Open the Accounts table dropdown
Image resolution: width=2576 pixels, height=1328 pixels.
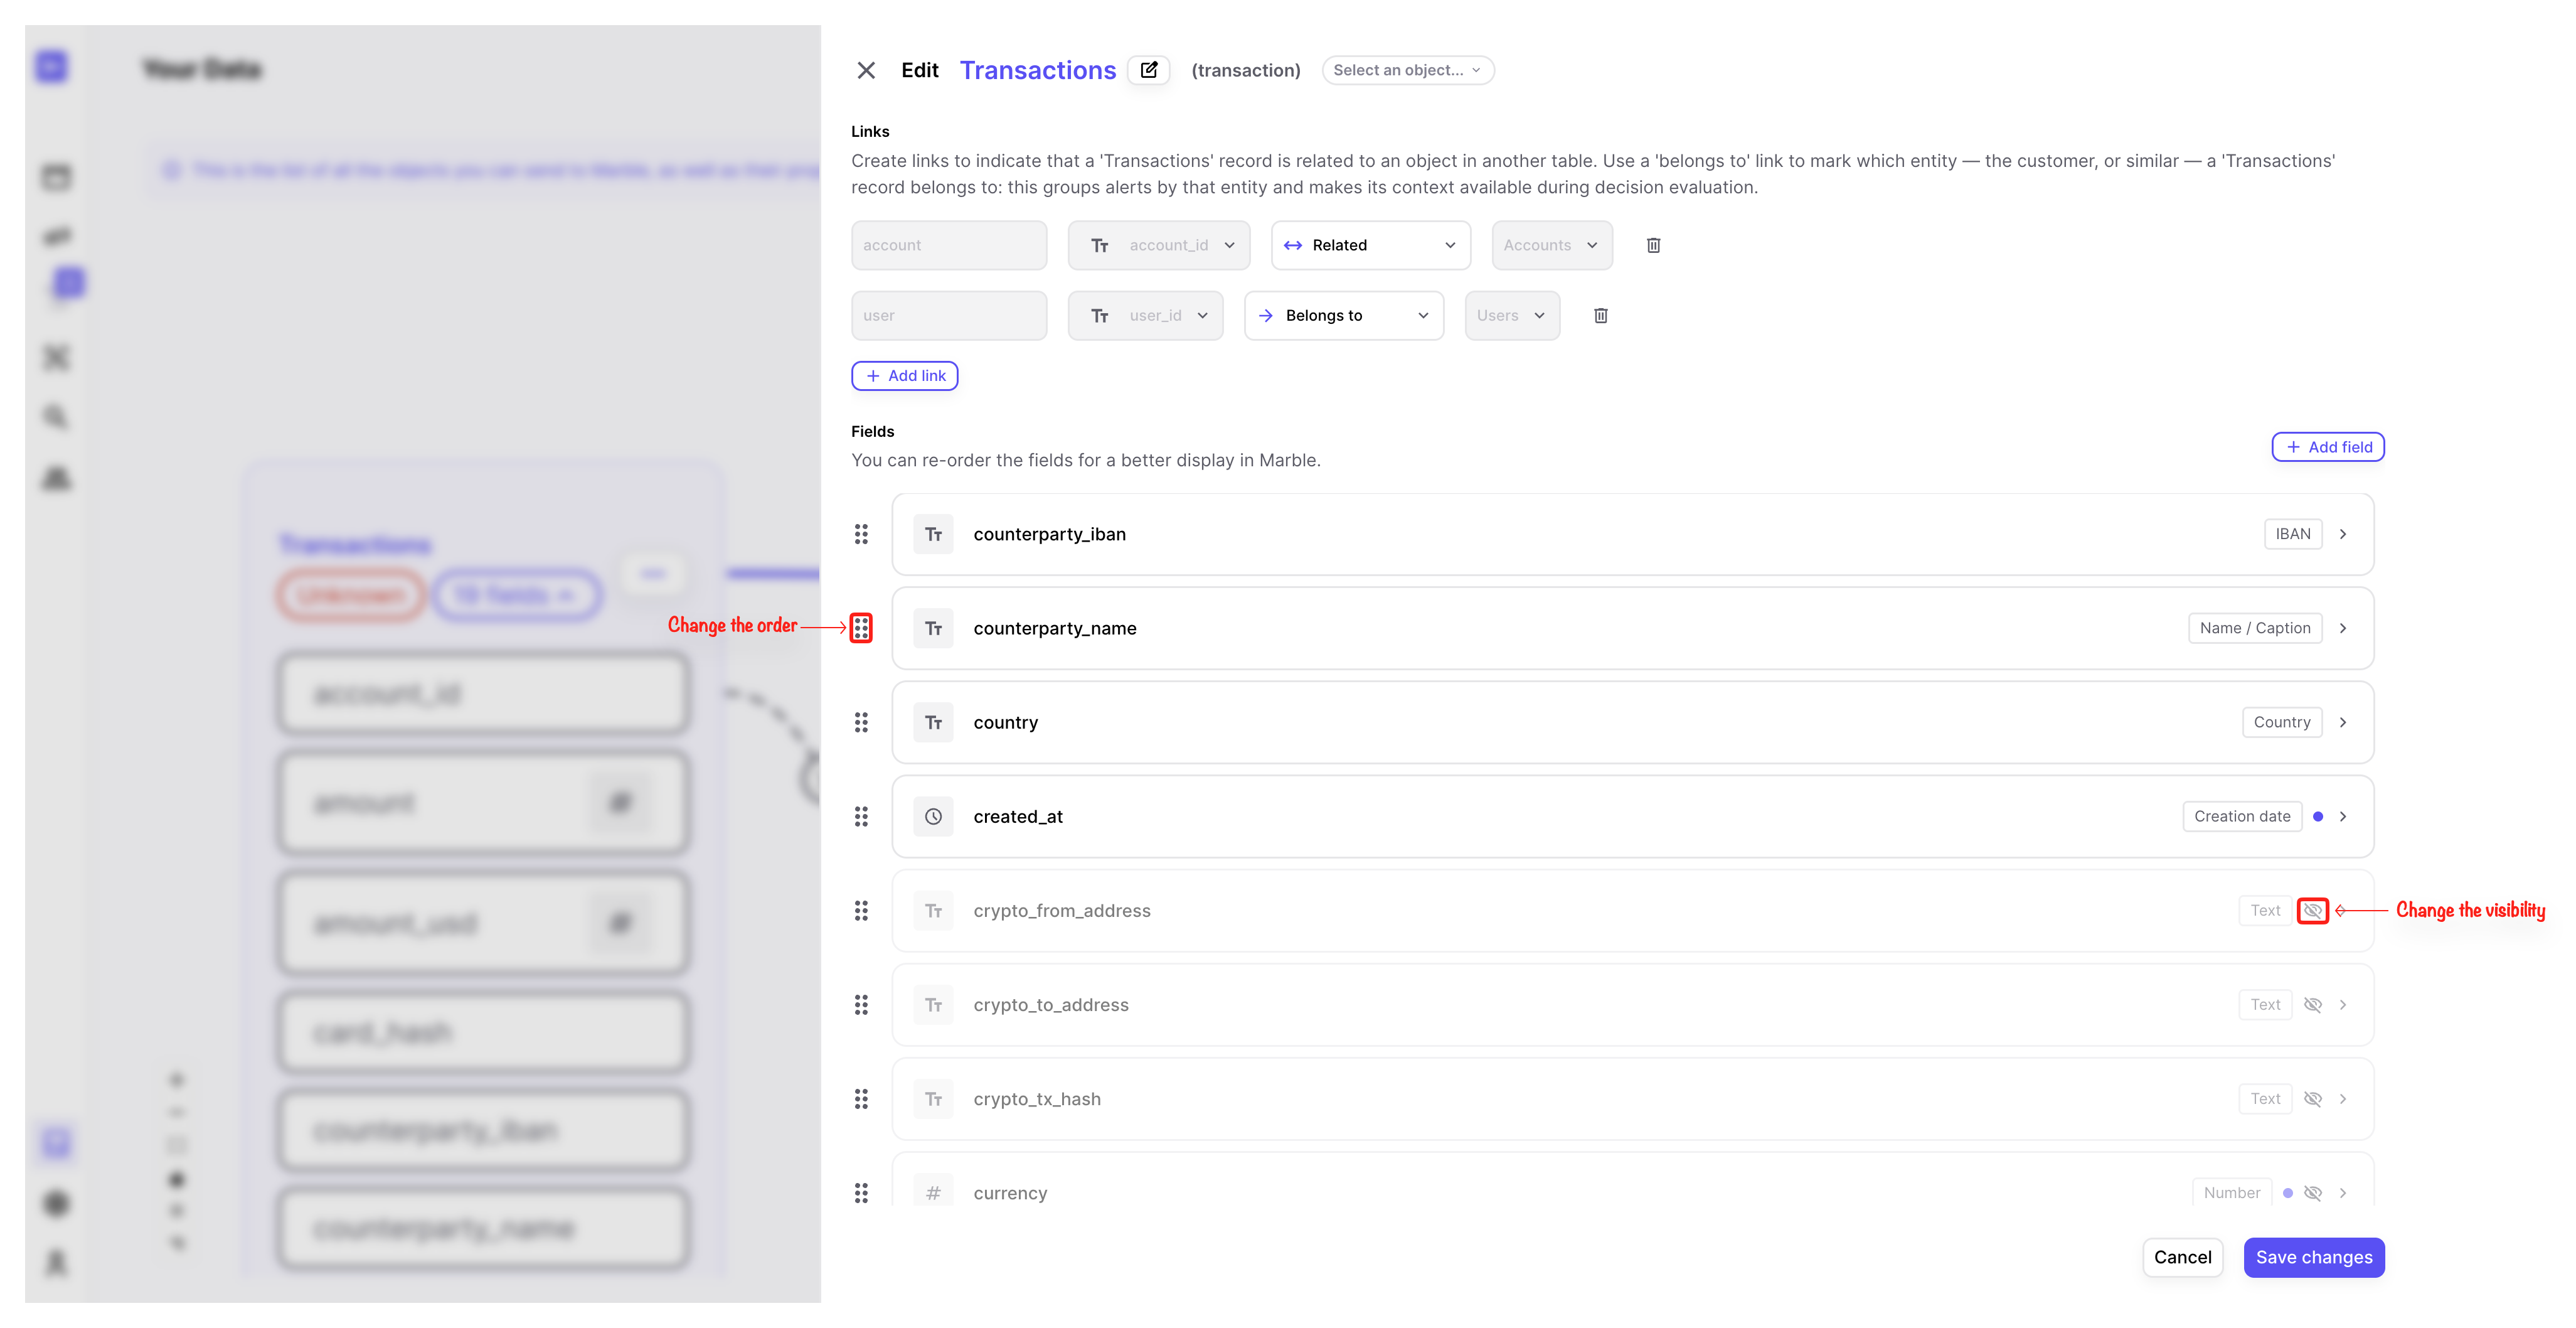(x=1552, y=245)
